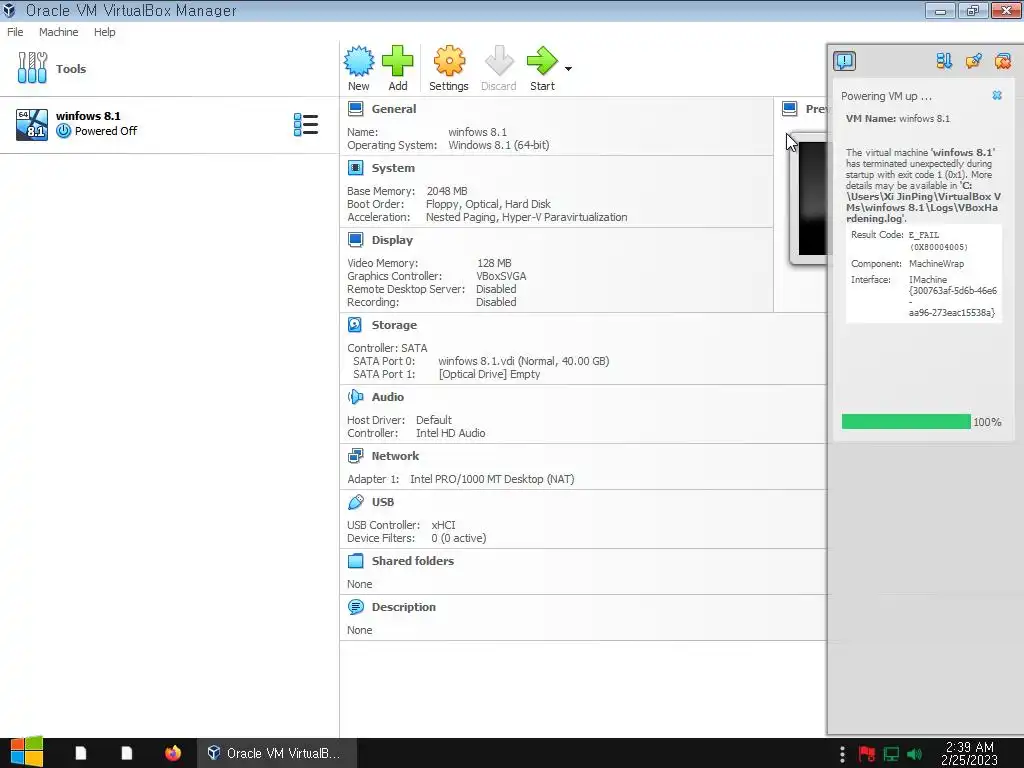Click the clear finished notifications broom icon

click(x=974, y=61)
